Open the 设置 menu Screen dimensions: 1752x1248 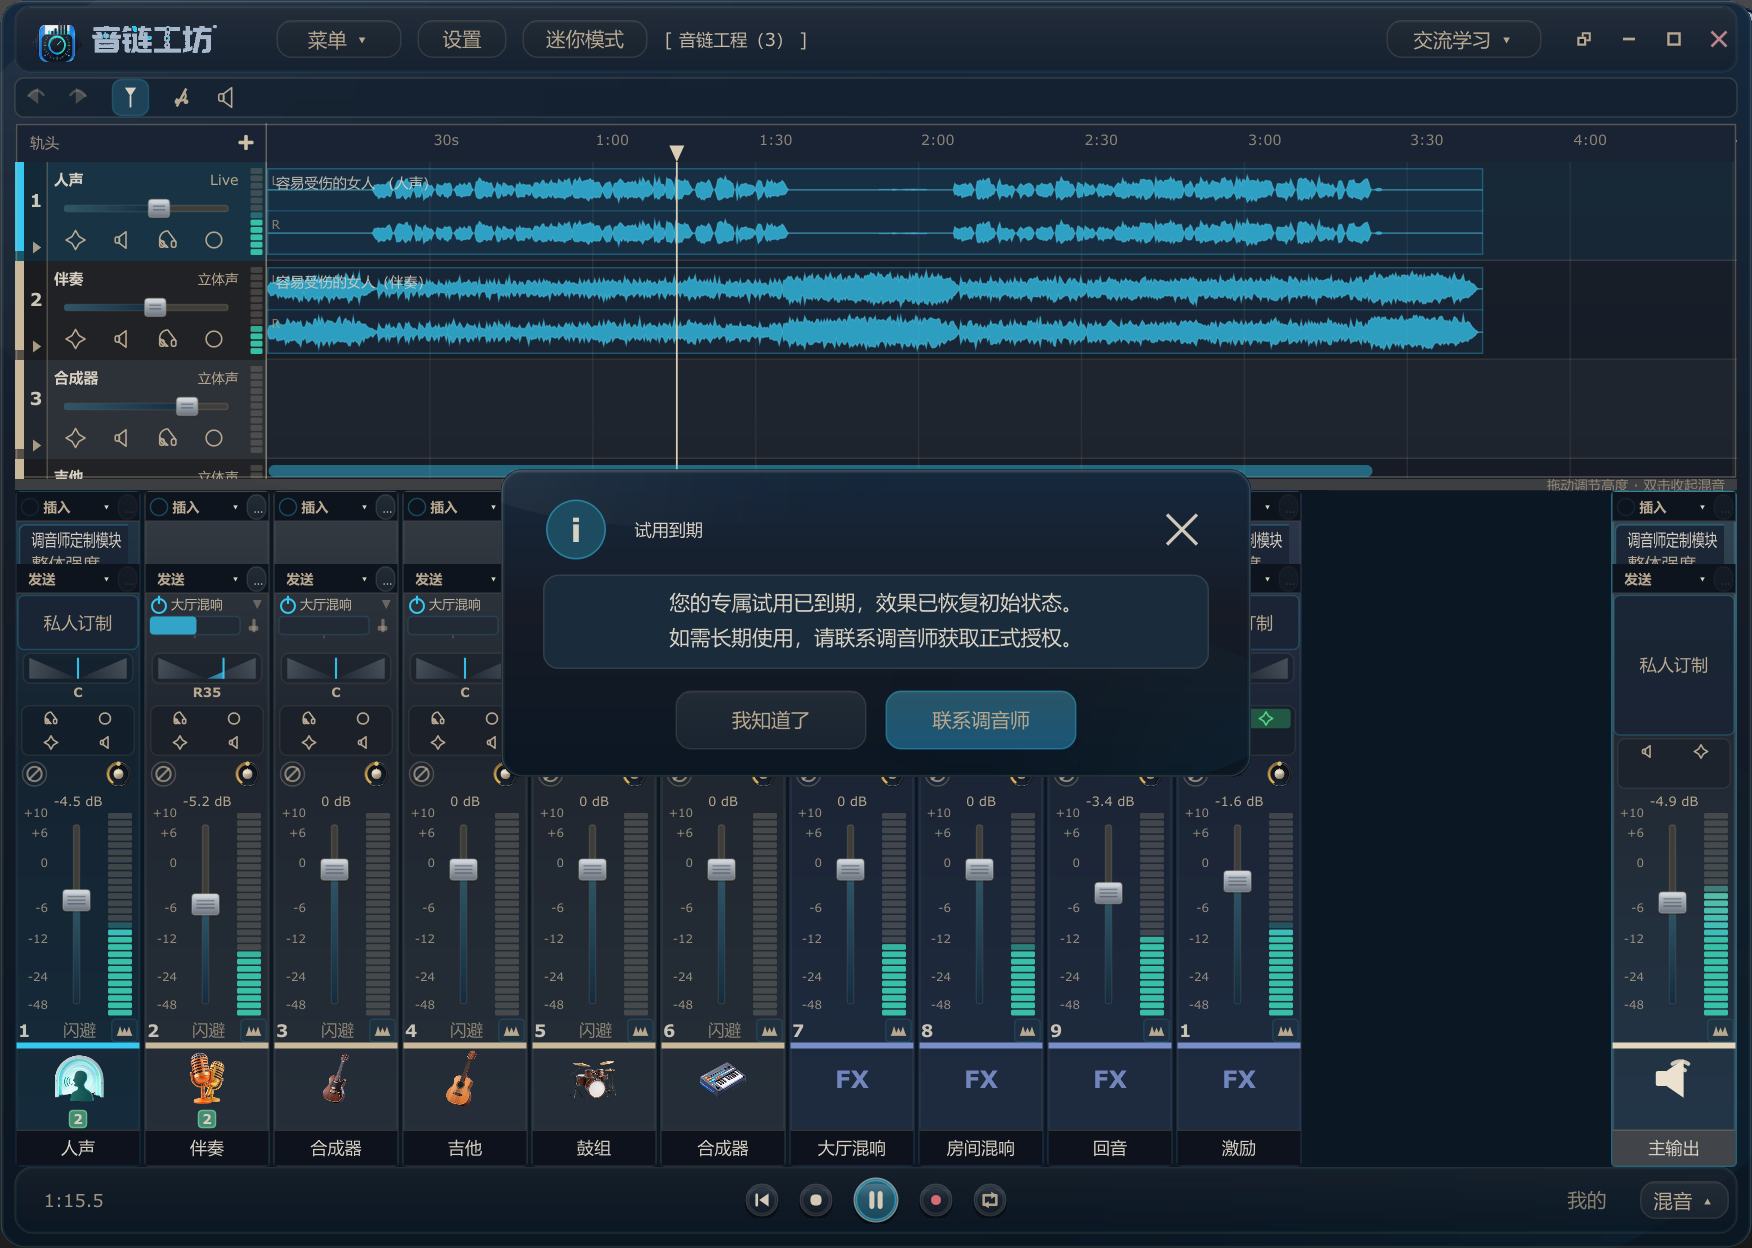(x=462, y=40)
